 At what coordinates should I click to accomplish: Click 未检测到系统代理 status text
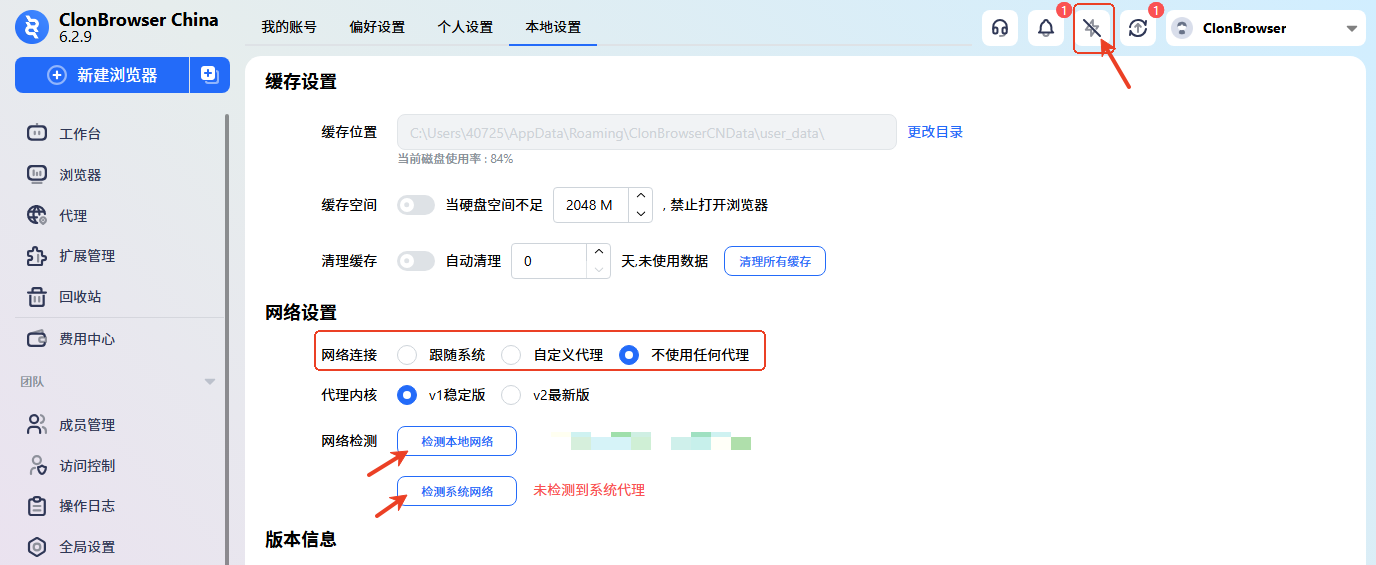click(589, 490)
